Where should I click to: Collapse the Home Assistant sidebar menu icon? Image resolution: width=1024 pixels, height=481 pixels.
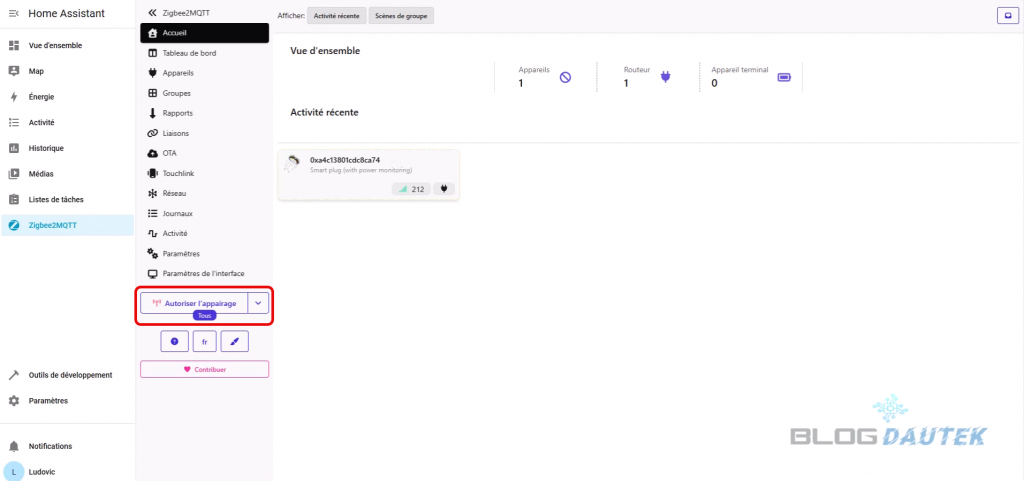tap(14, 13)
